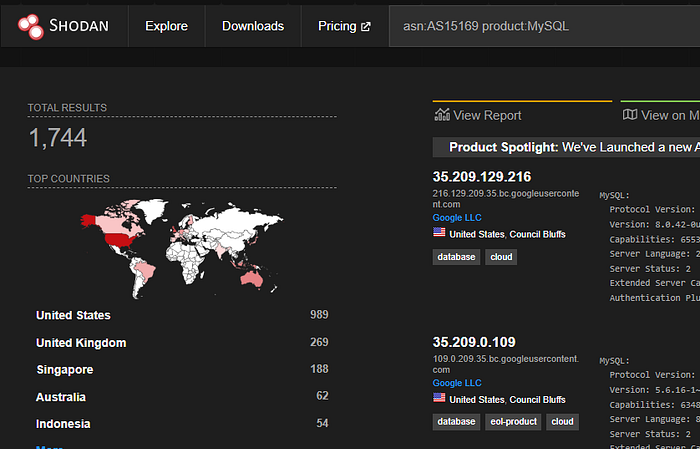Click the United Kingdom count 269
700x449 pixels.
click(319, 342)
